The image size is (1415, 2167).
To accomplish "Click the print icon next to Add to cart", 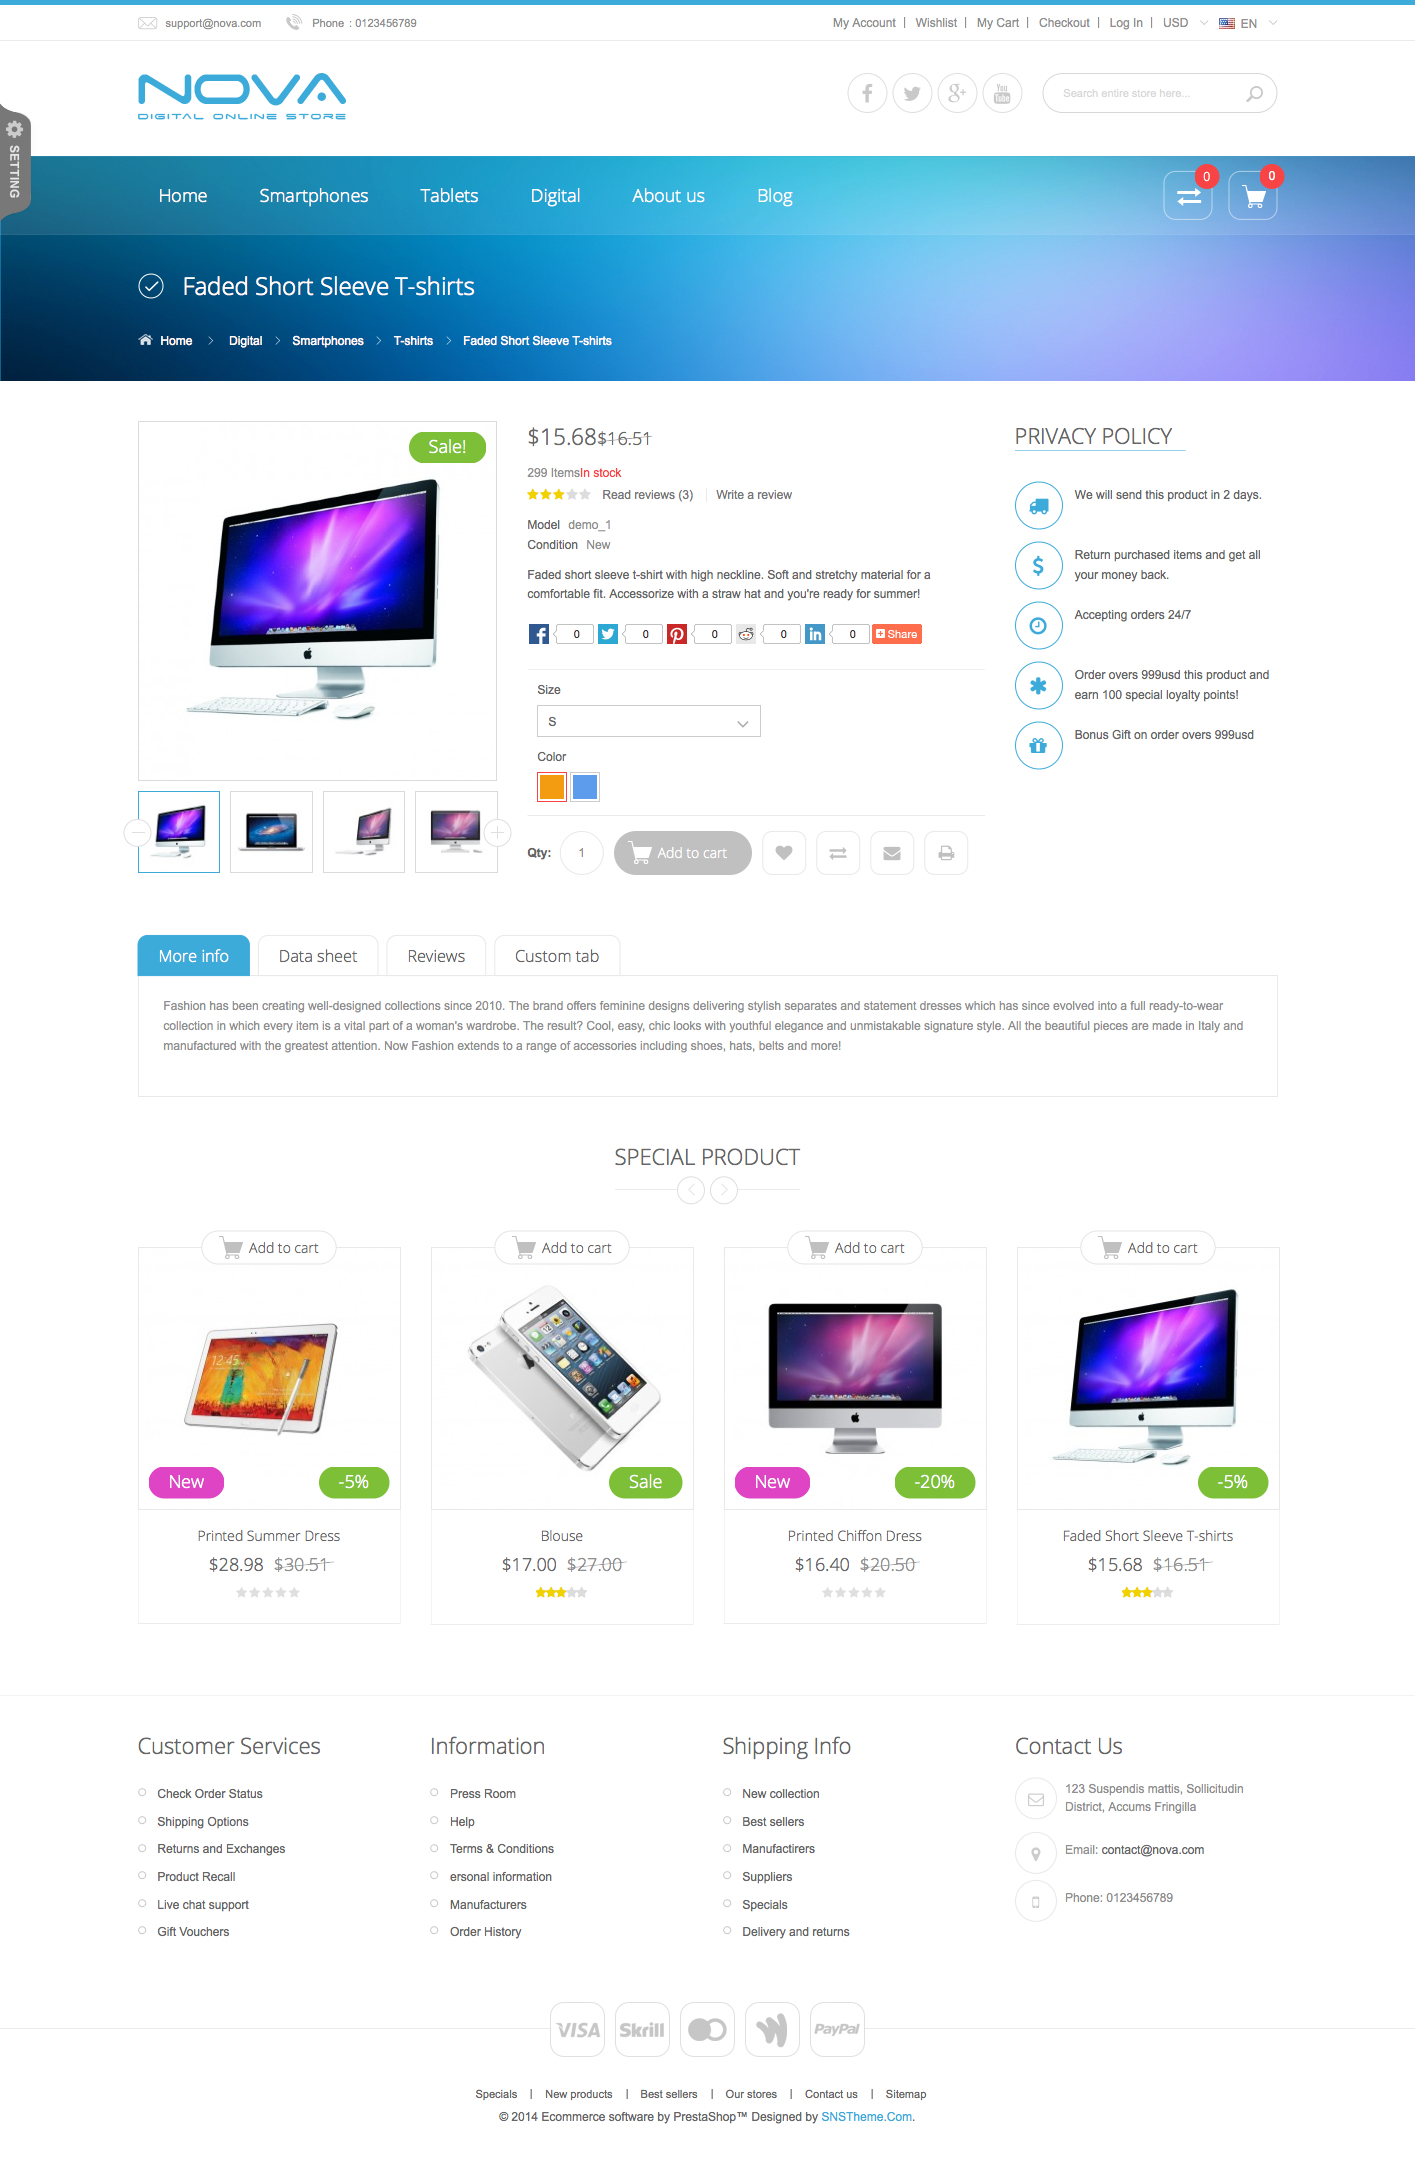I will 946,853.
